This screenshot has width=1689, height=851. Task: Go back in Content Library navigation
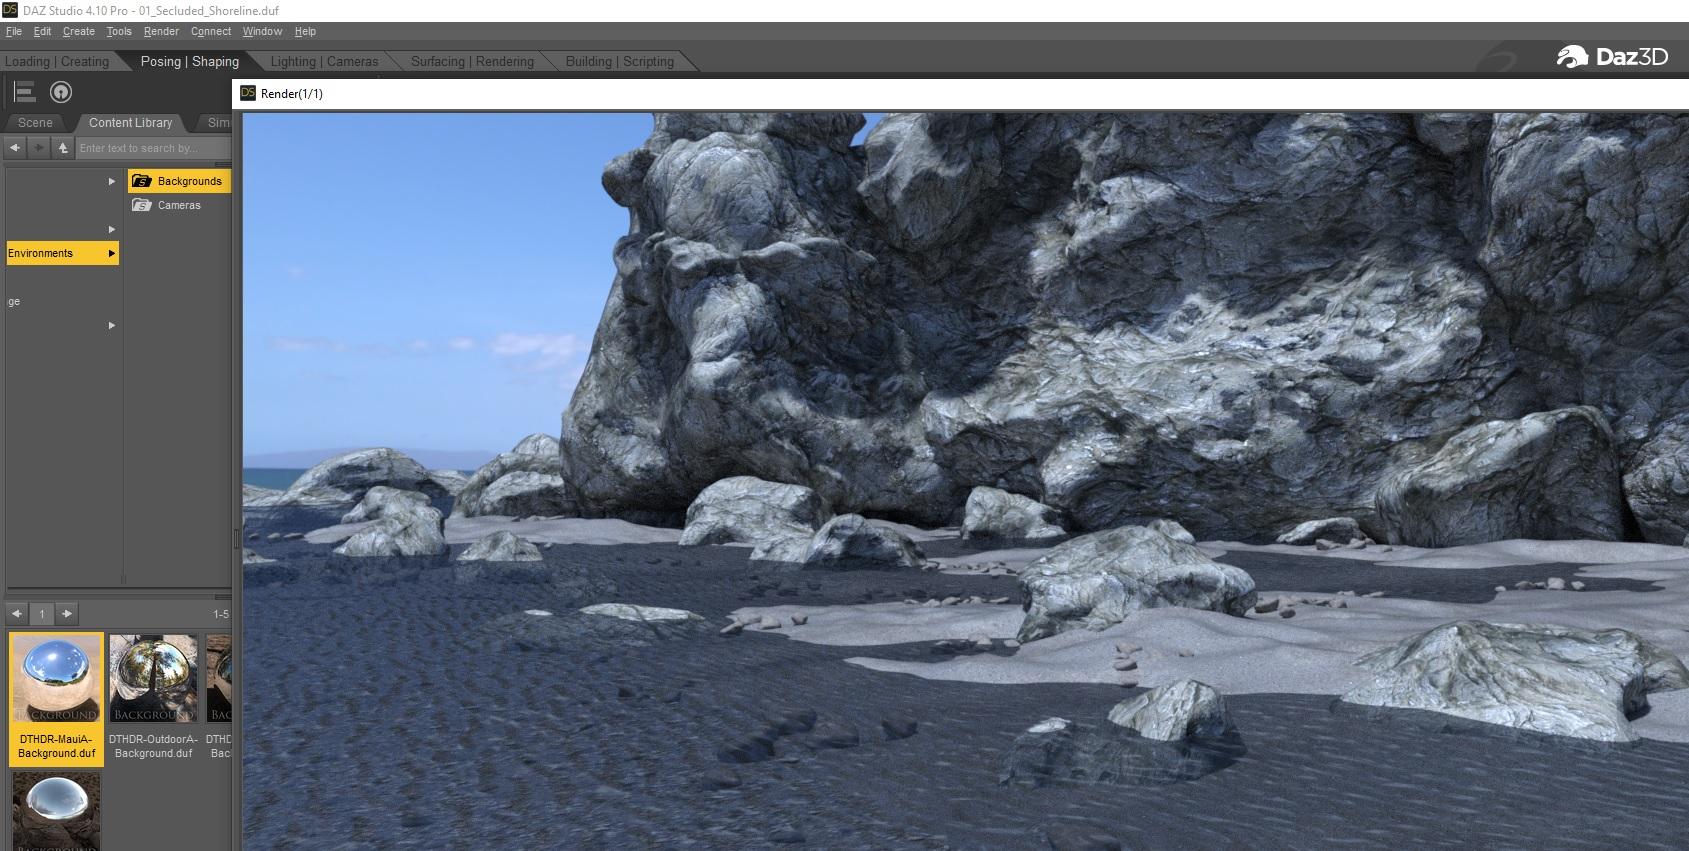pyautogui.click(x=15, y=148)
